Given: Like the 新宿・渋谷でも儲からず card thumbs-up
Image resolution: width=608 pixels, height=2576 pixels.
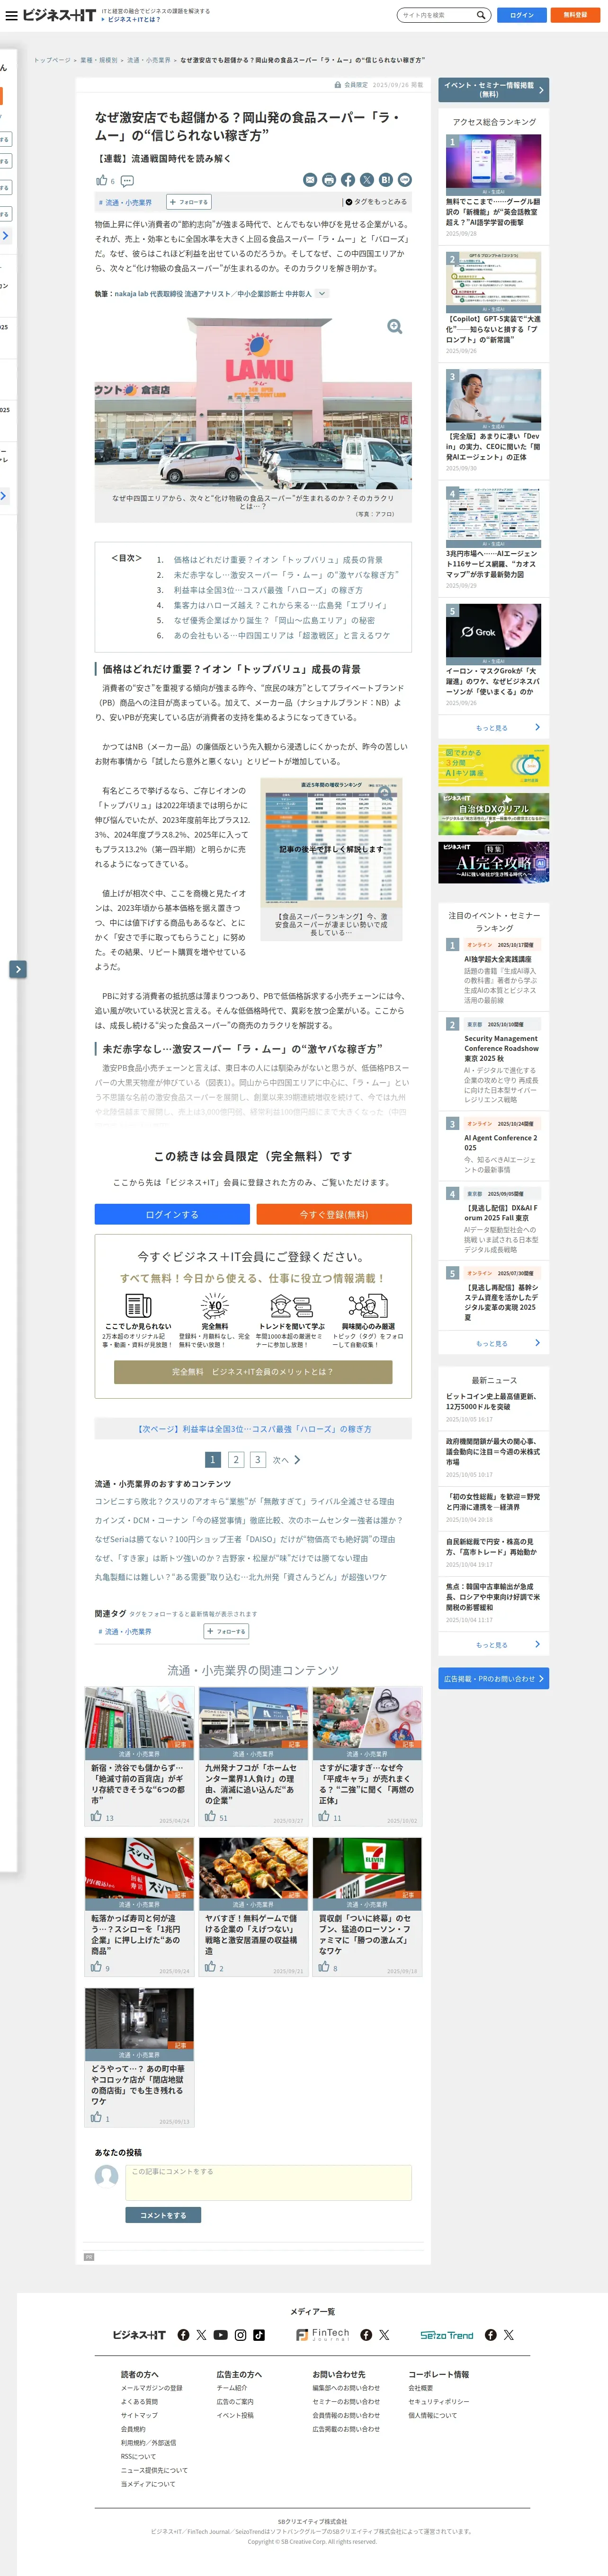Looking at the screenshot, I should (96, 1816).
